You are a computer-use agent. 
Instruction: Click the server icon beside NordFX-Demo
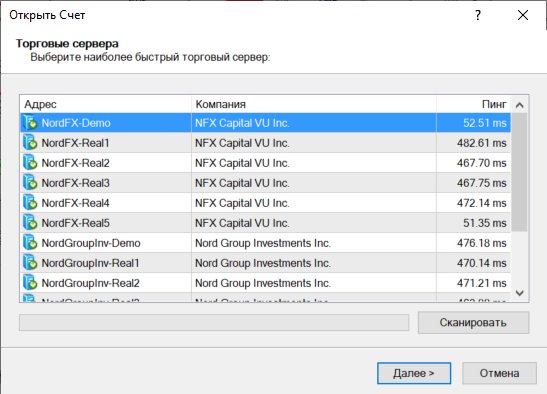pyautogui.click(x=30, y=123)
